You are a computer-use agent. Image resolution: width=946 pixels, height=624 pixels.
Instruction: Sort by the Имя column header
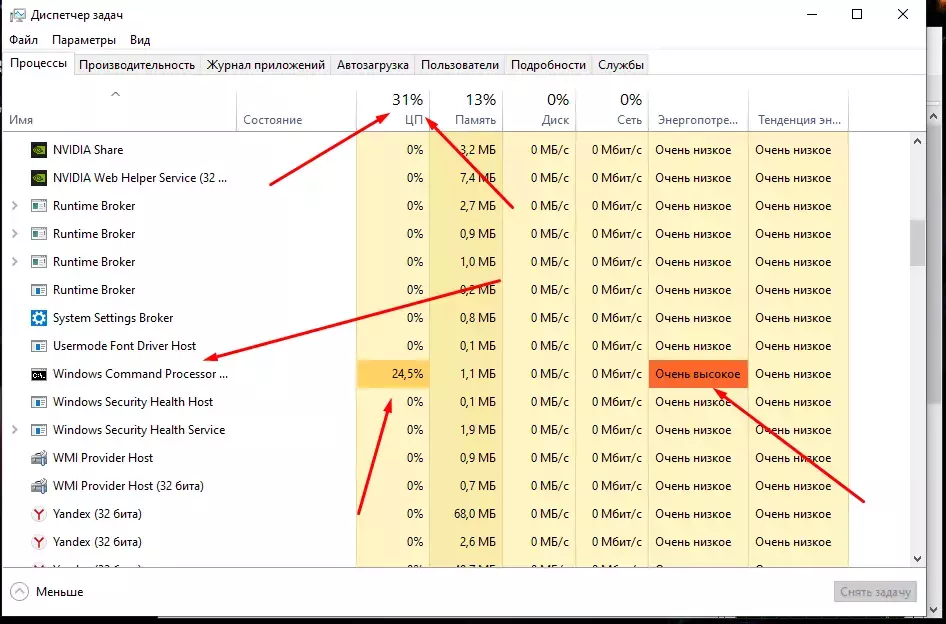119,110
